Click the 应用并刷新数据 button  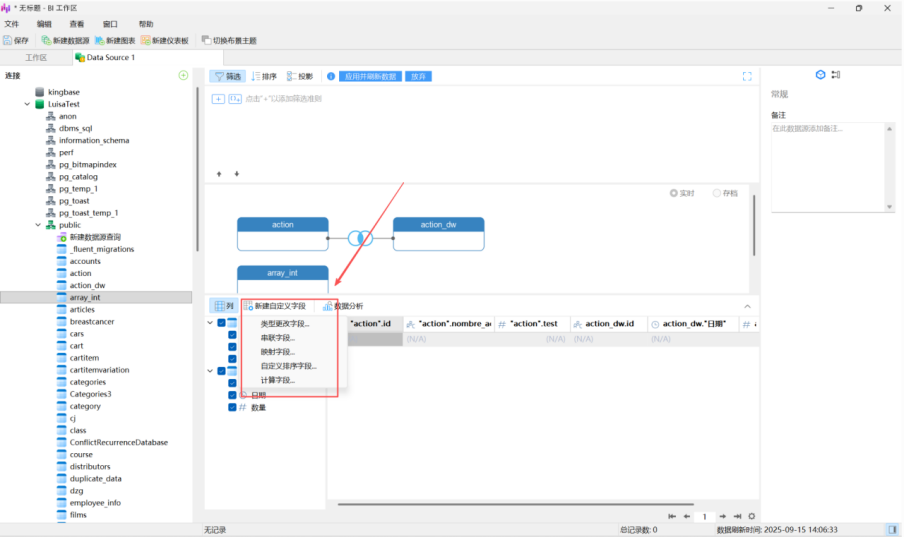click(x=370, y=76)
